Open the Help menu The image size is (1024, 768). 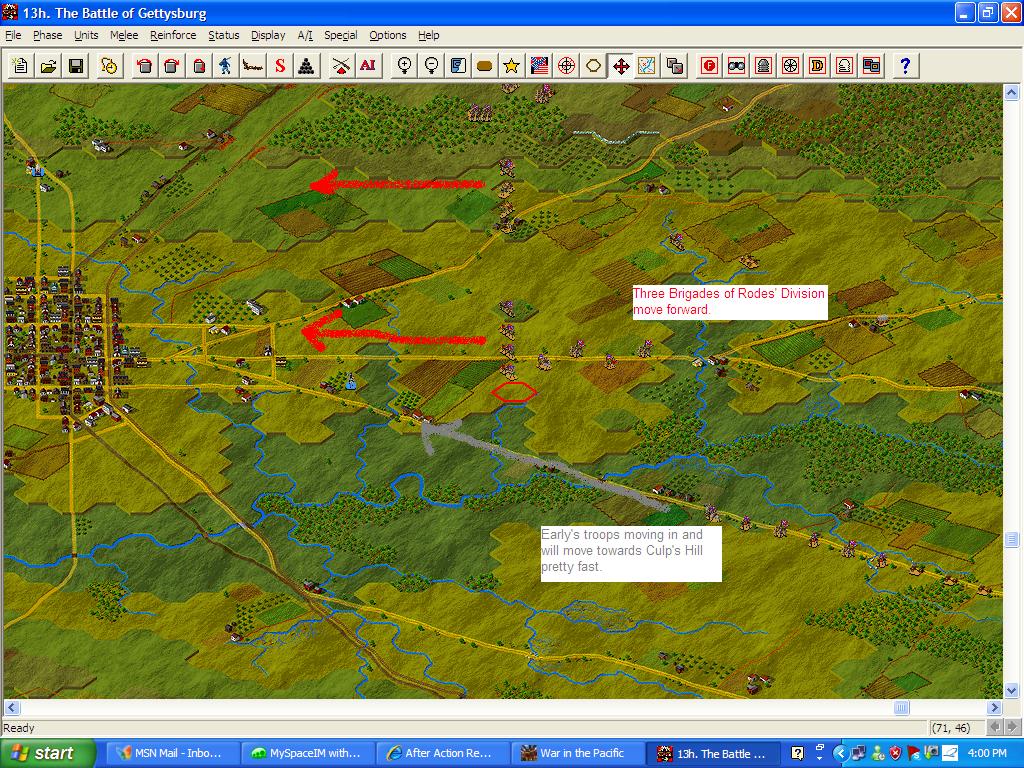click(x=428, y=35)
